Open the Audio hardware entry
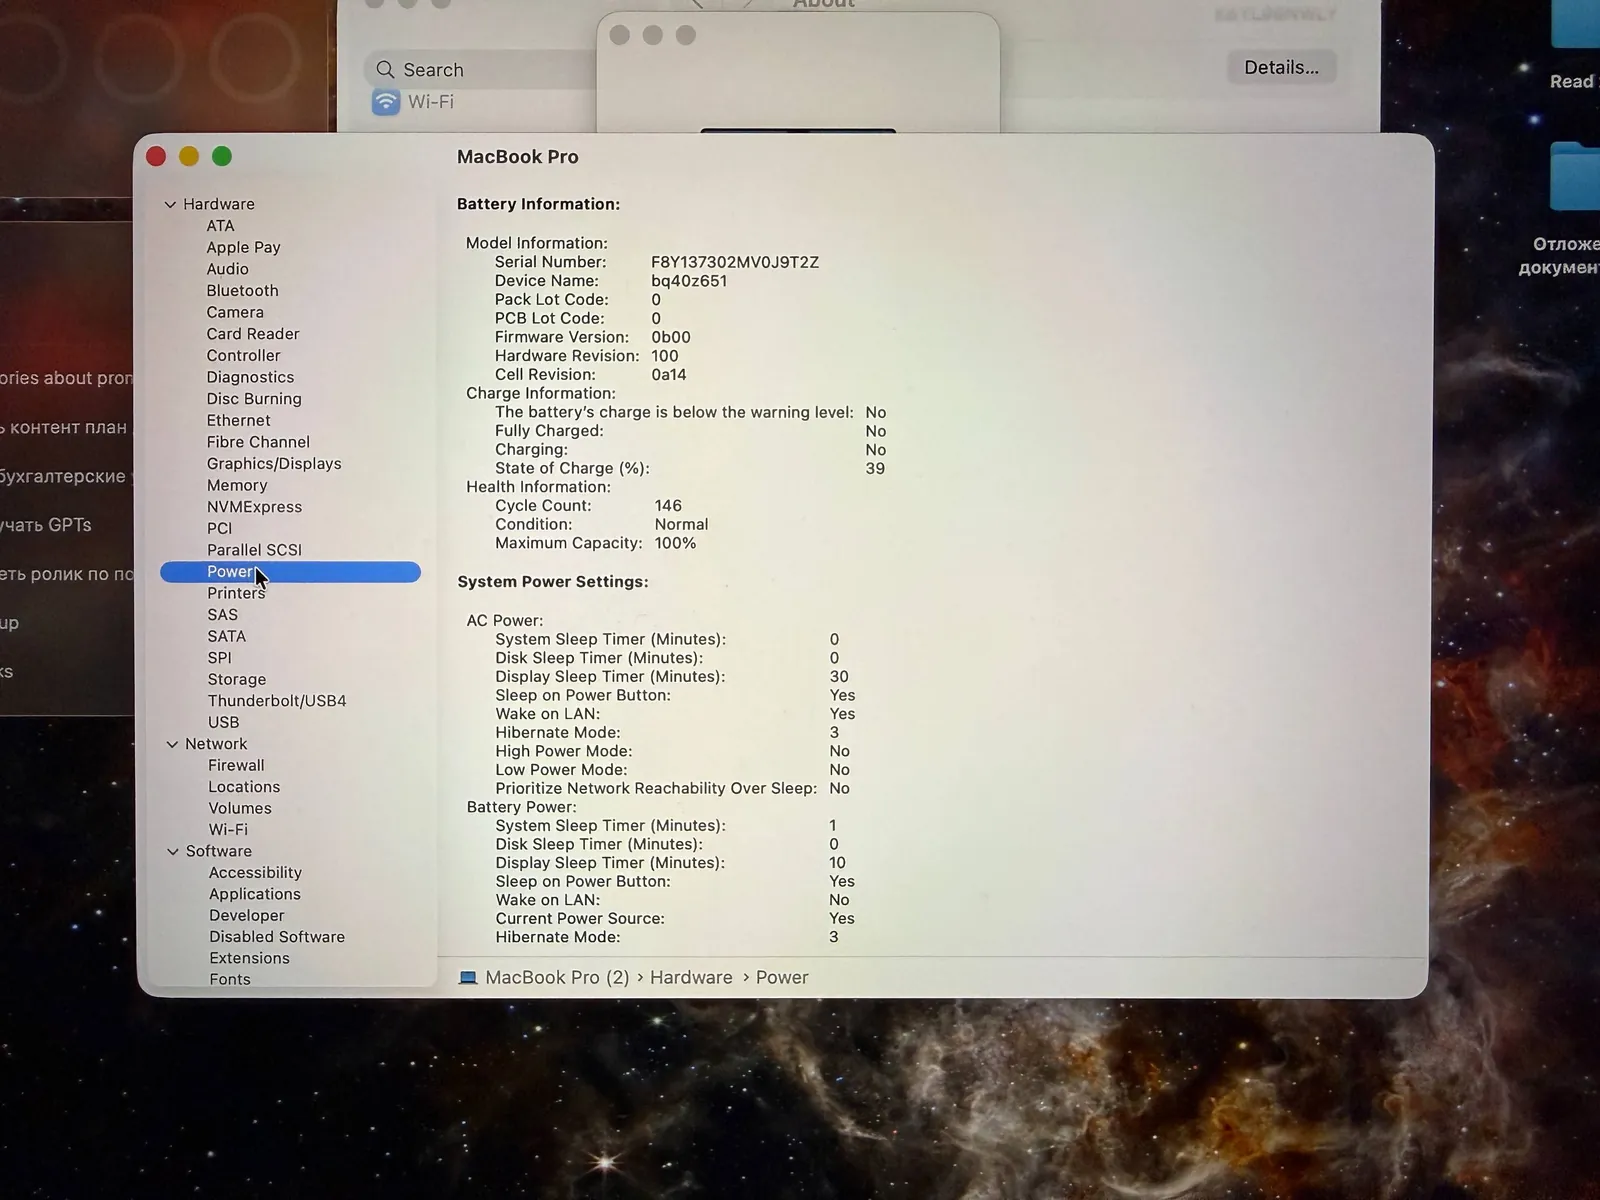Viewport: 1600px width, 1200px height. (x=227, y=269)
